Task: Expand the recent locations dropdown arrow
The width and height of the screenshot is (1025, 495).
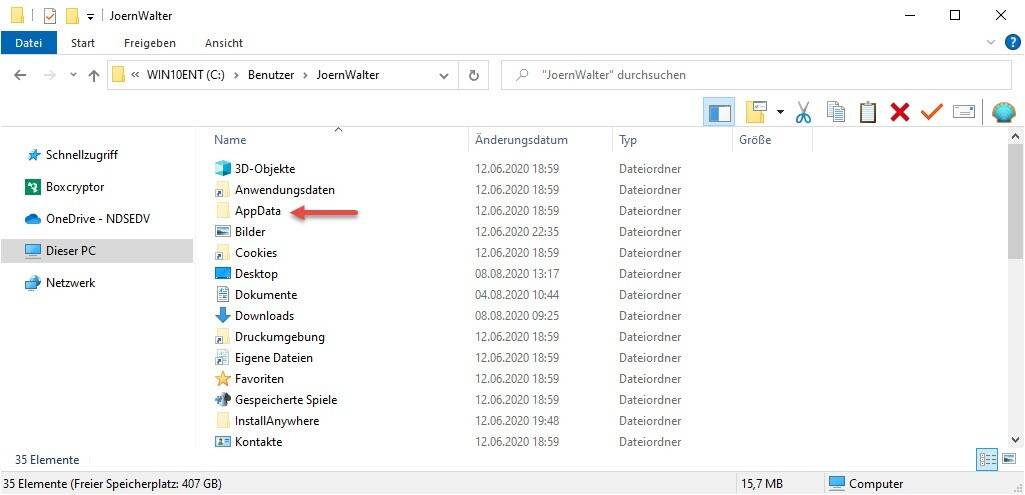Action: (71, 75)
